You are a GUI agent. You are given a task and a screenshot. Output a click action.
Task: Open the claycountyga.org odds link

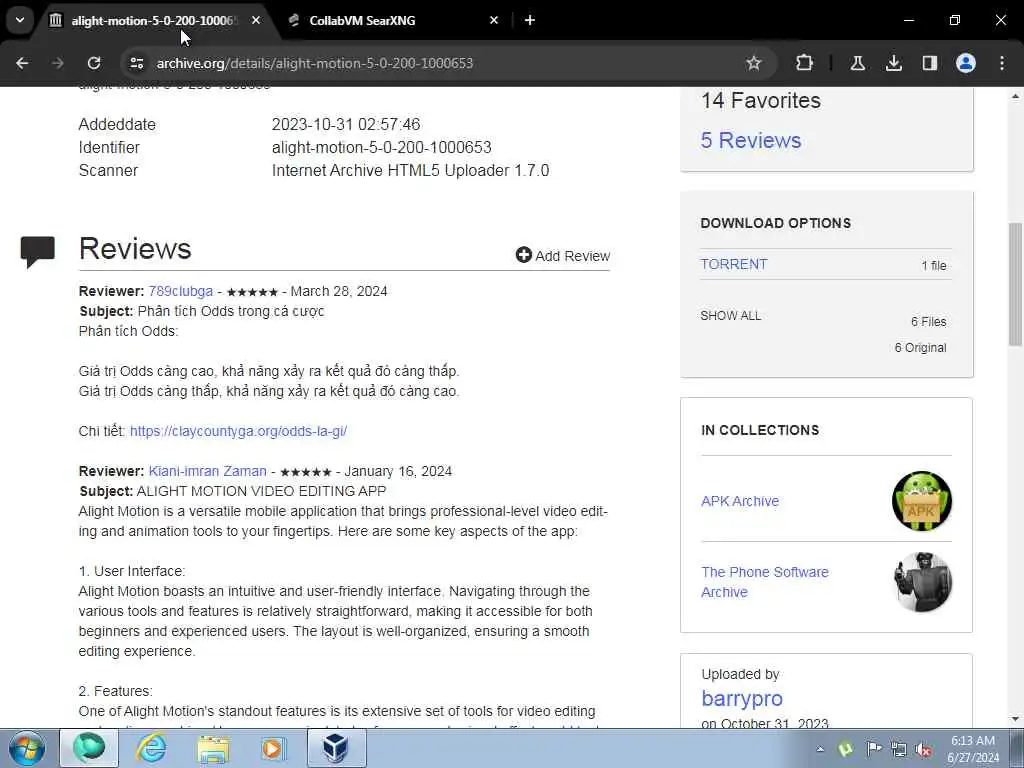(x=238, y=431)
